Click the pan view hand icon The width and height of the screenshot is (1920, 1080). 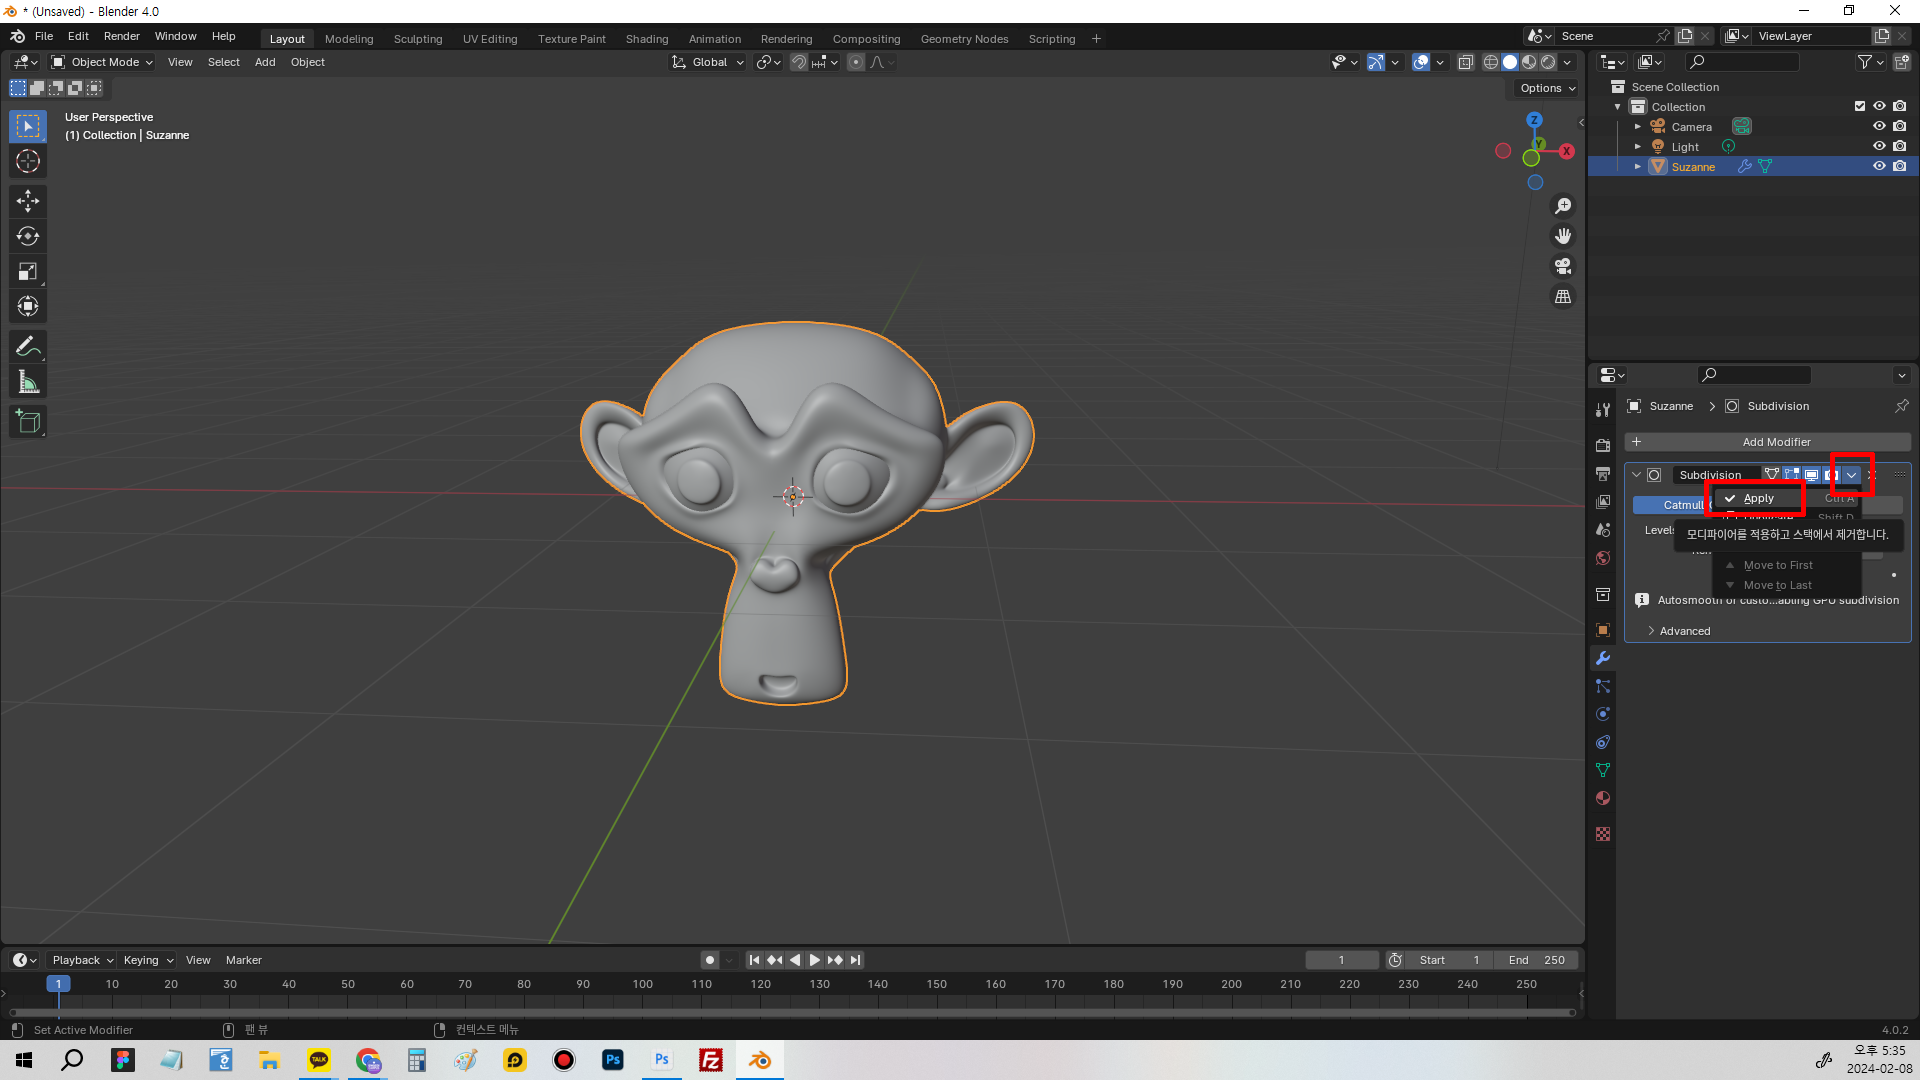1563,236
